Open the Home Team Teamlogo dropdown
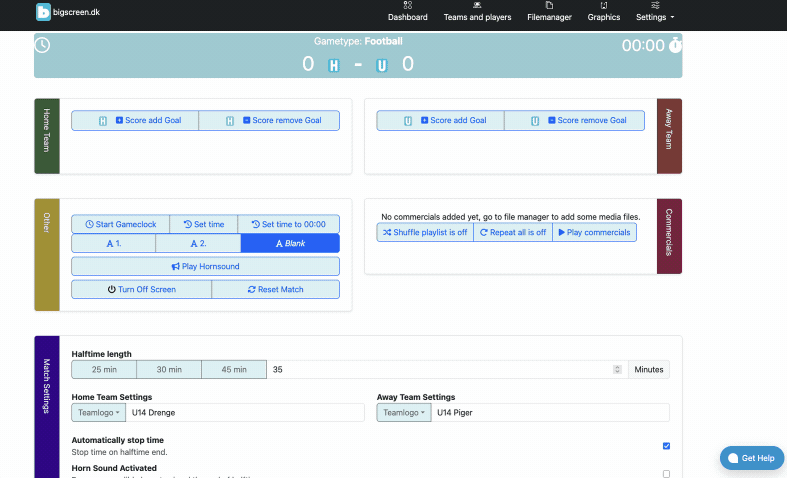Viewport: 787px width, 478px height. pos(98,412)
